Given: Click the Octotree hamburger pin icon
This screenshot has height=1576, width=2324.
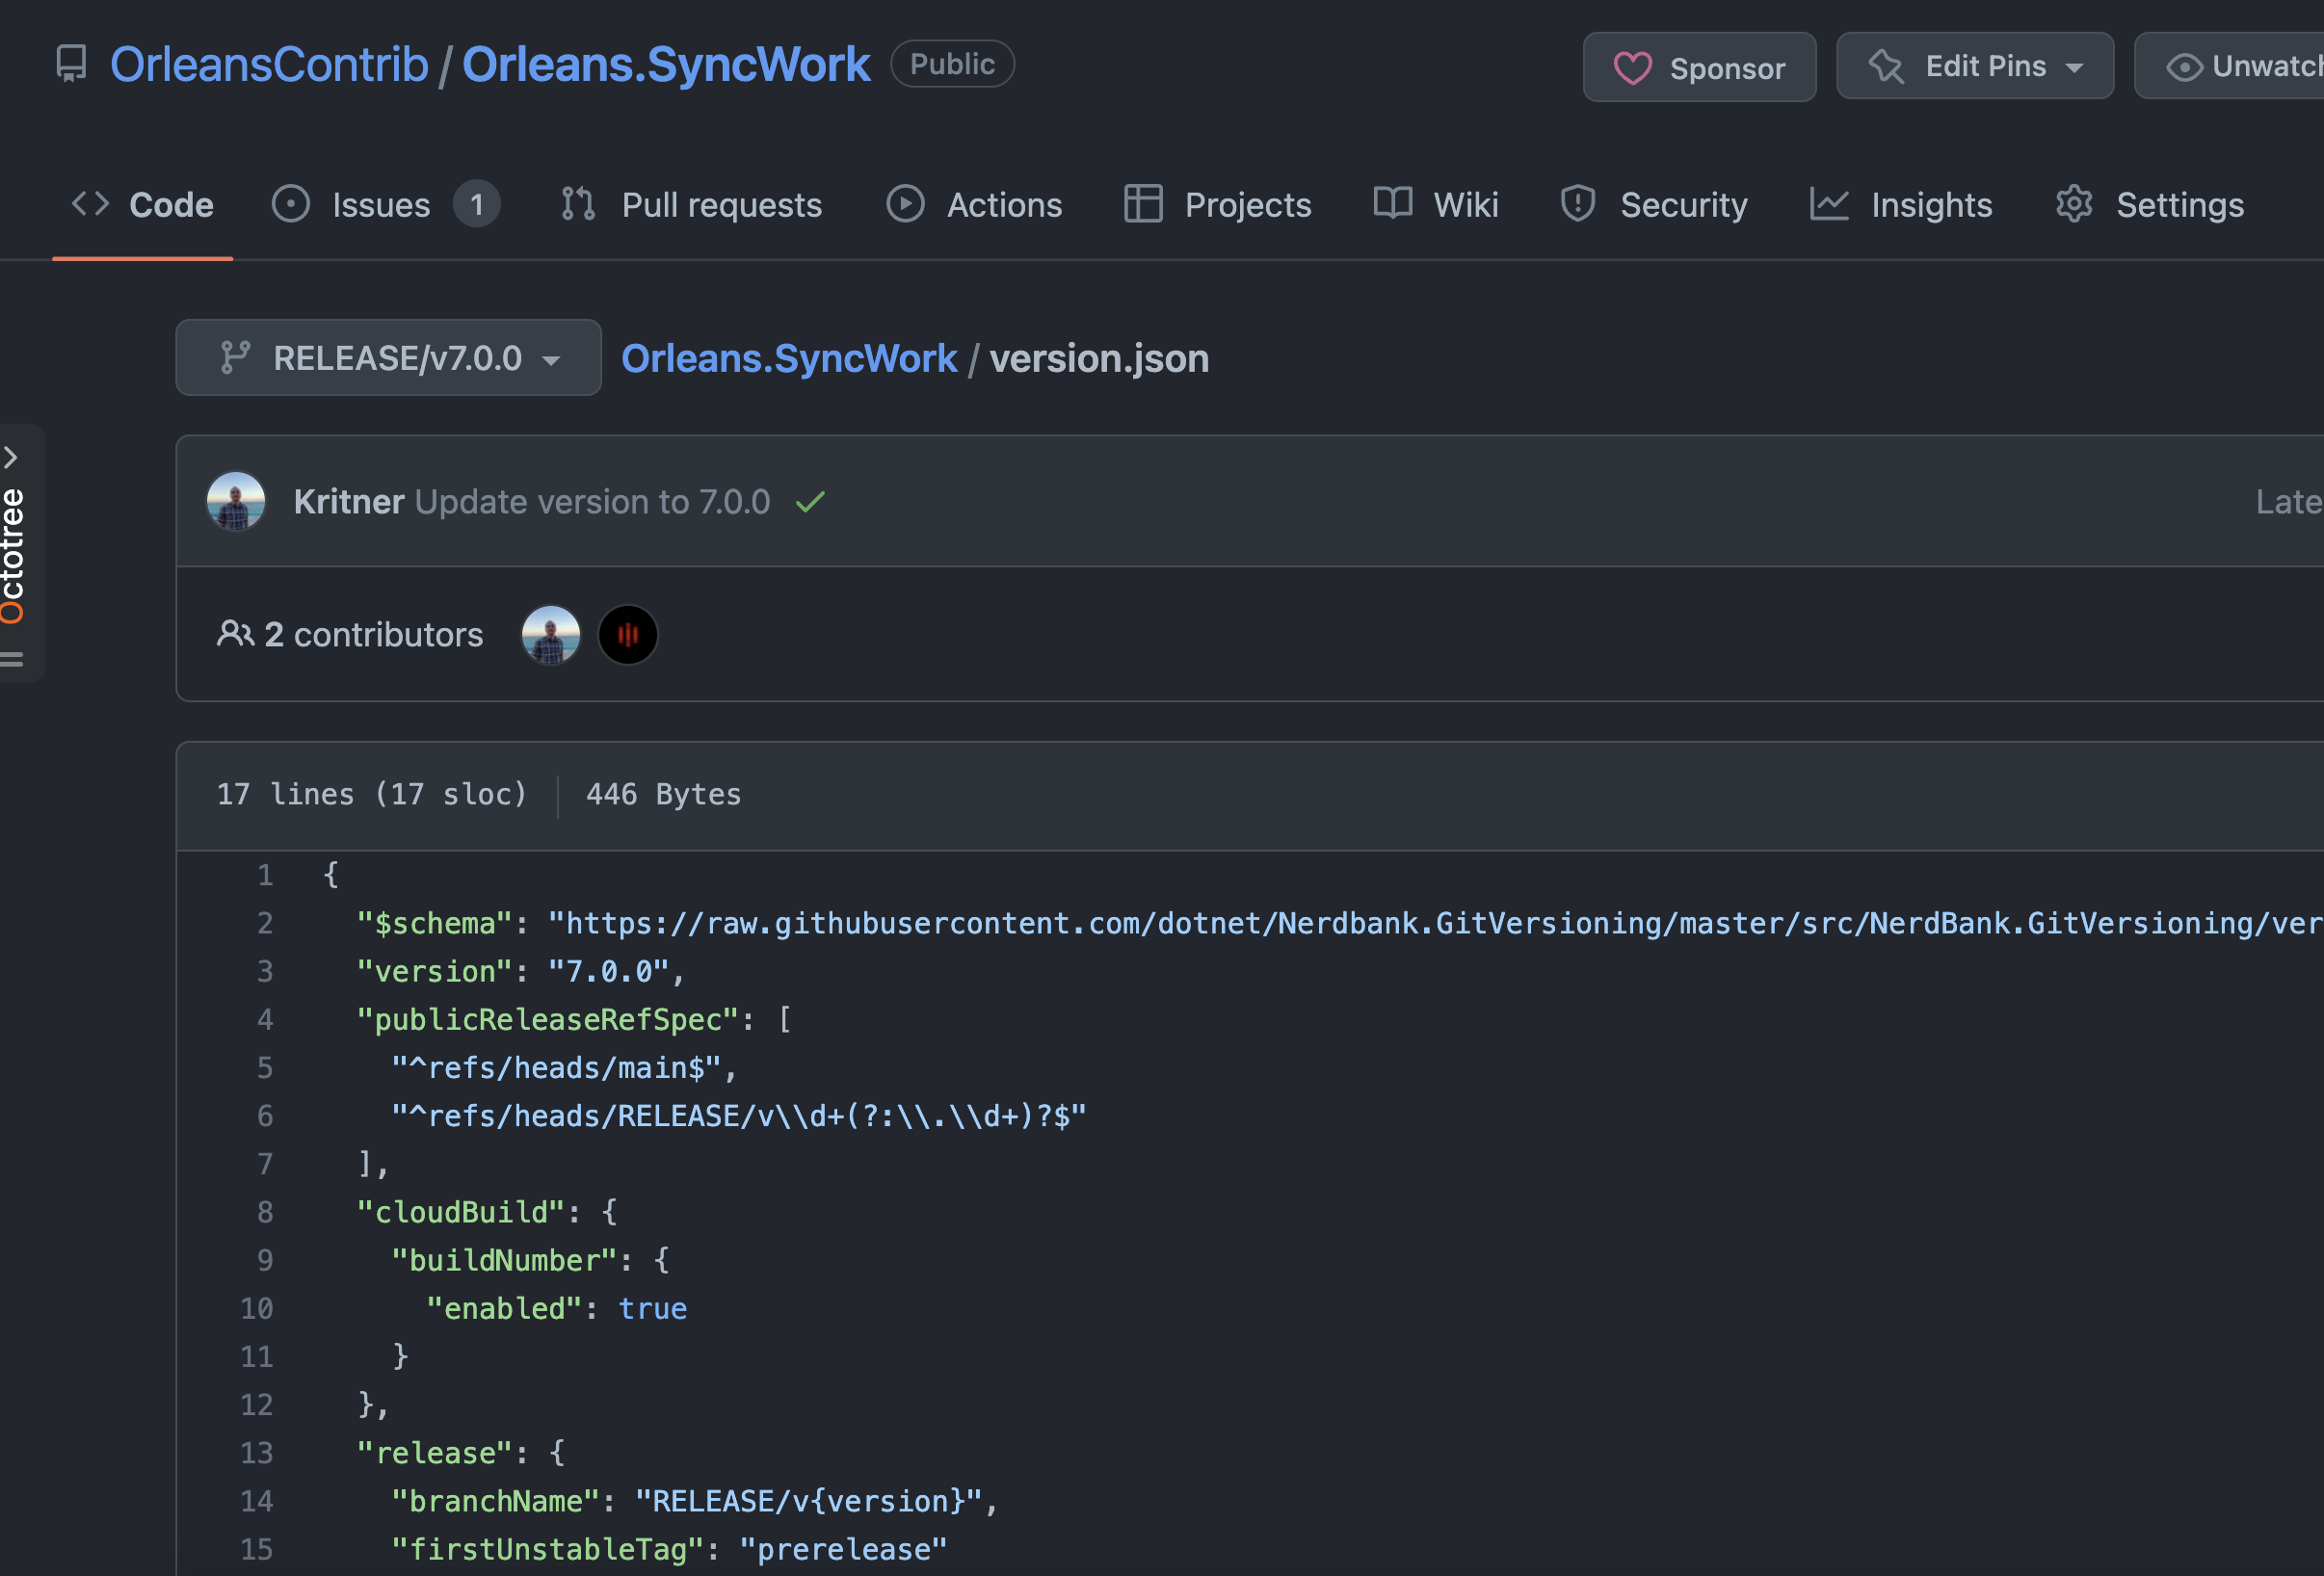Looking at the screenshot, I should [x=12, y=658].
